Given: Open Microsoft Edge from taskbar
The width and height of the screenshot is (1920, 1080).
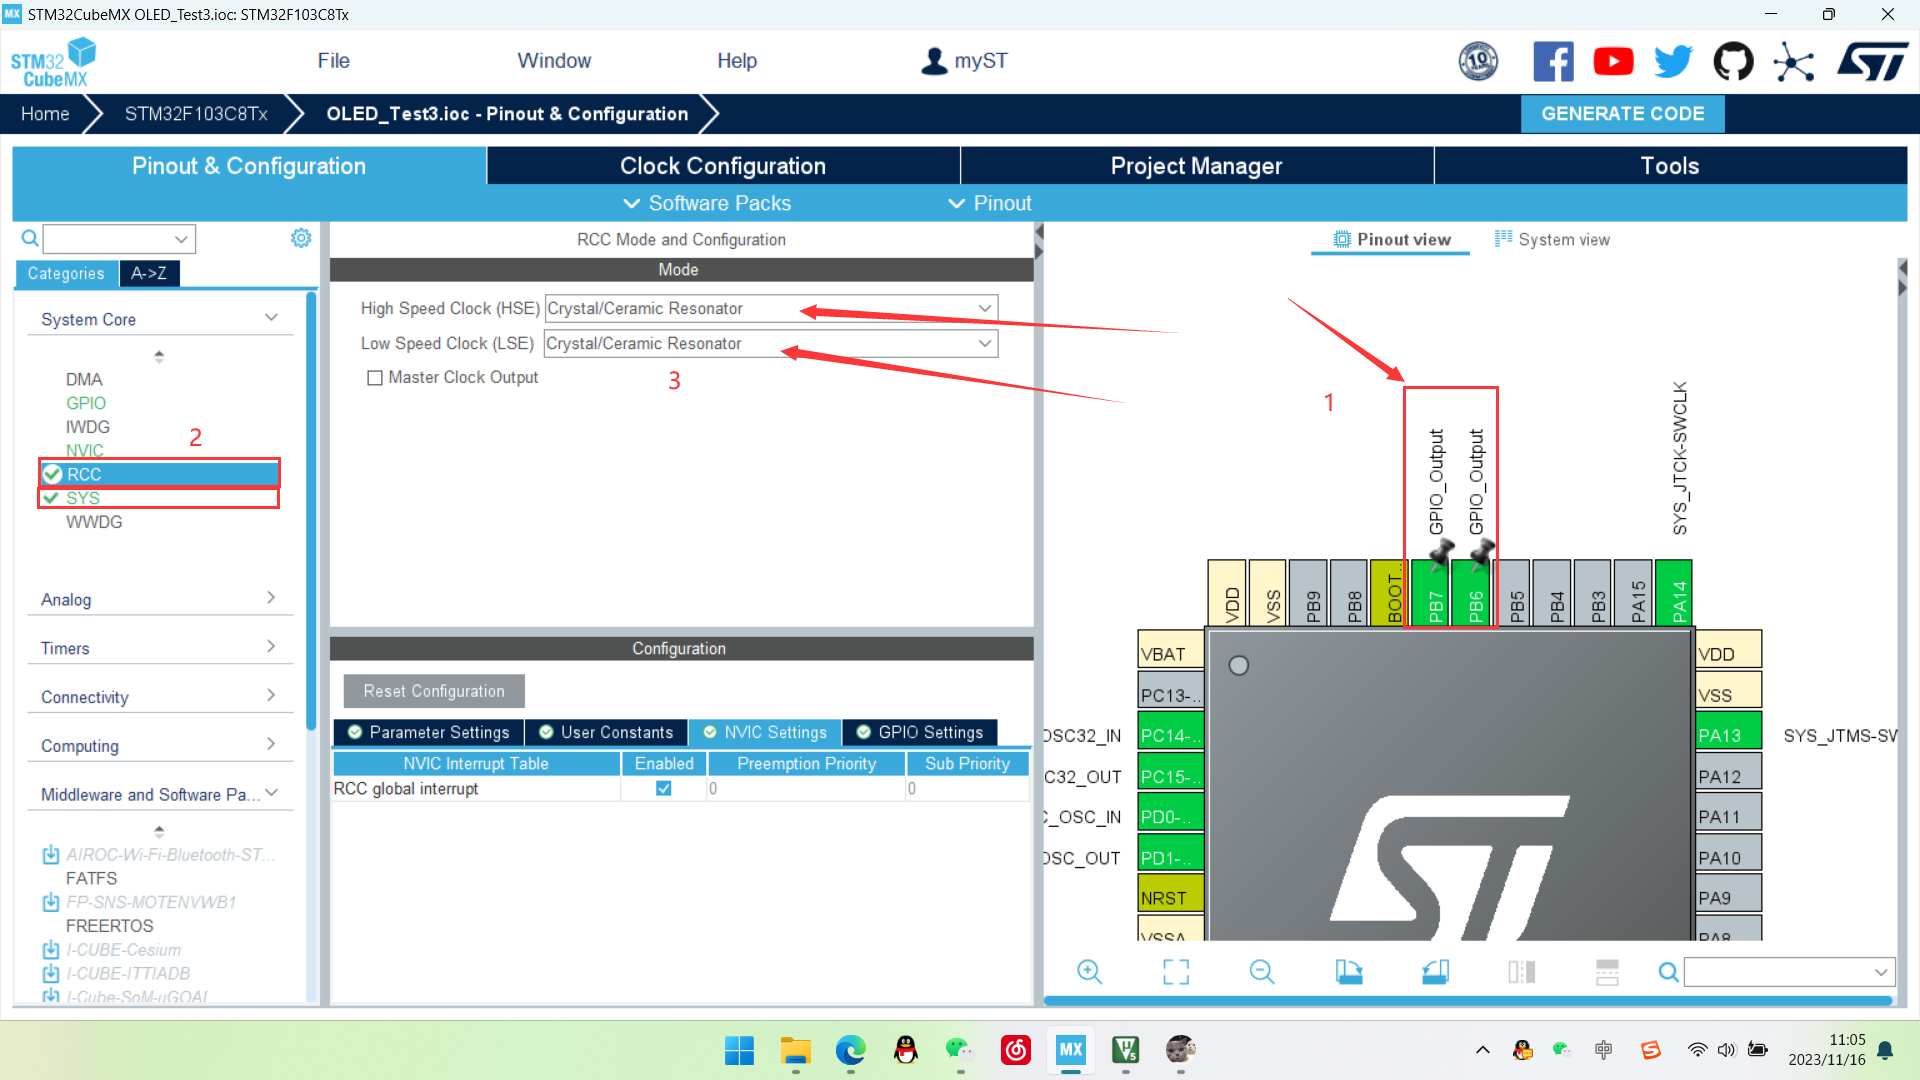Looking at the screenshot, I should coord(851,1050).
